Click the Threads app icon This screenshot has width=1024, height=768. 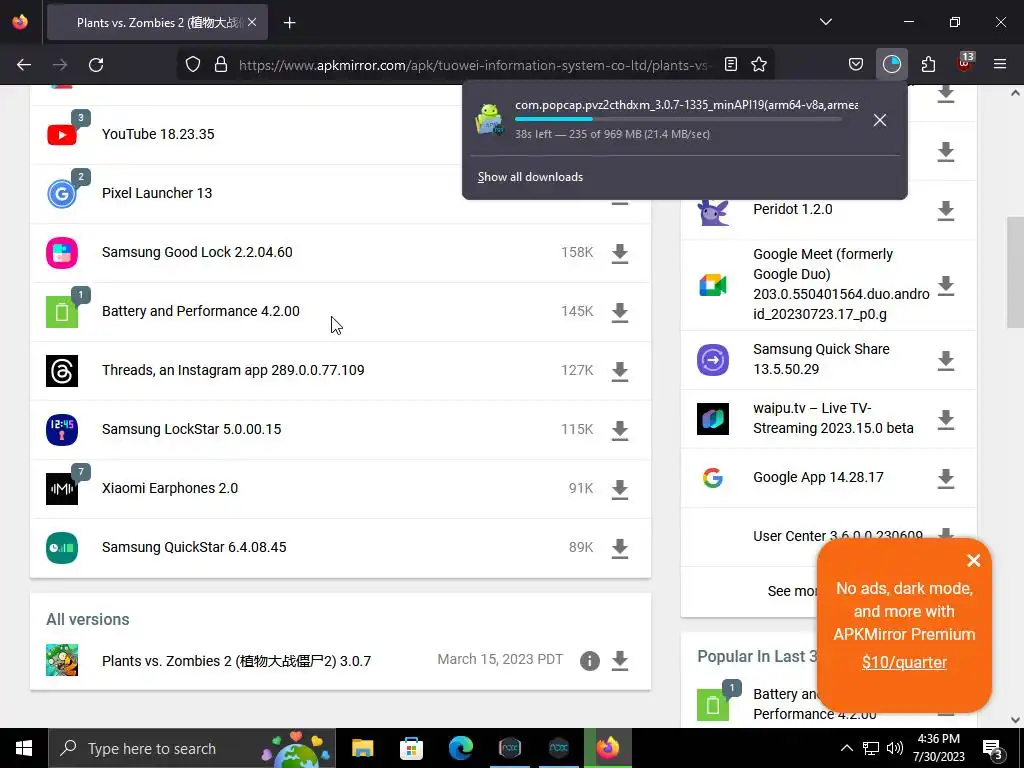62,371
